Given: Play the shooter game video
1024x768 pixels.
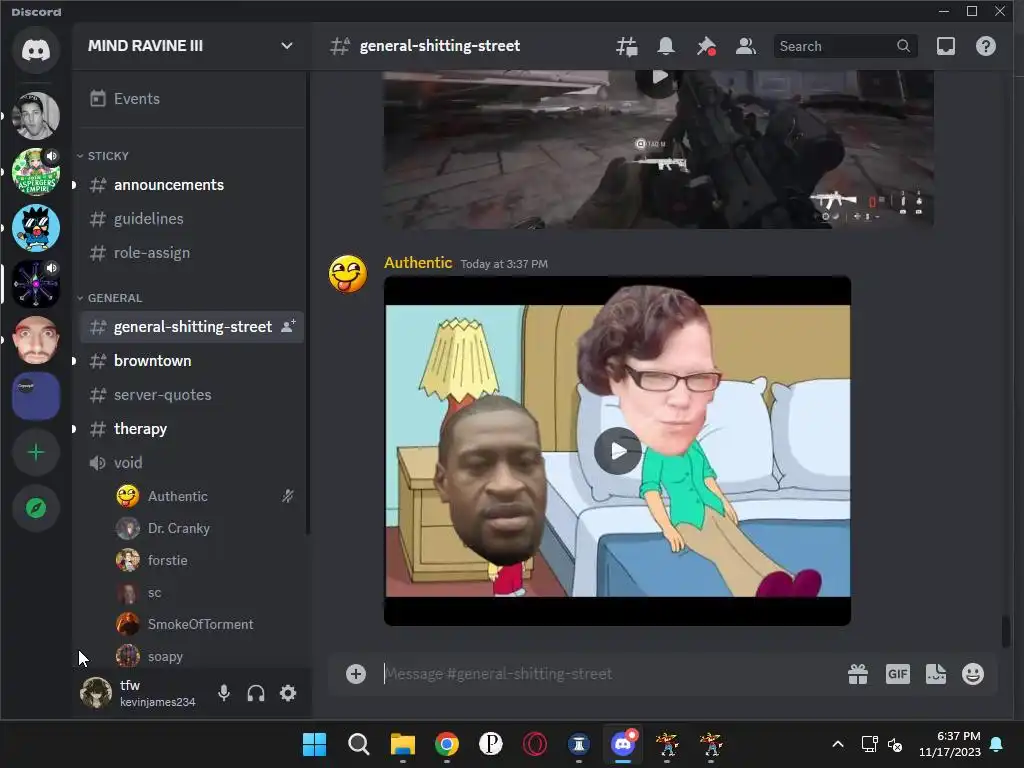Looking at the screenshot, I should (x=658, y=78).
